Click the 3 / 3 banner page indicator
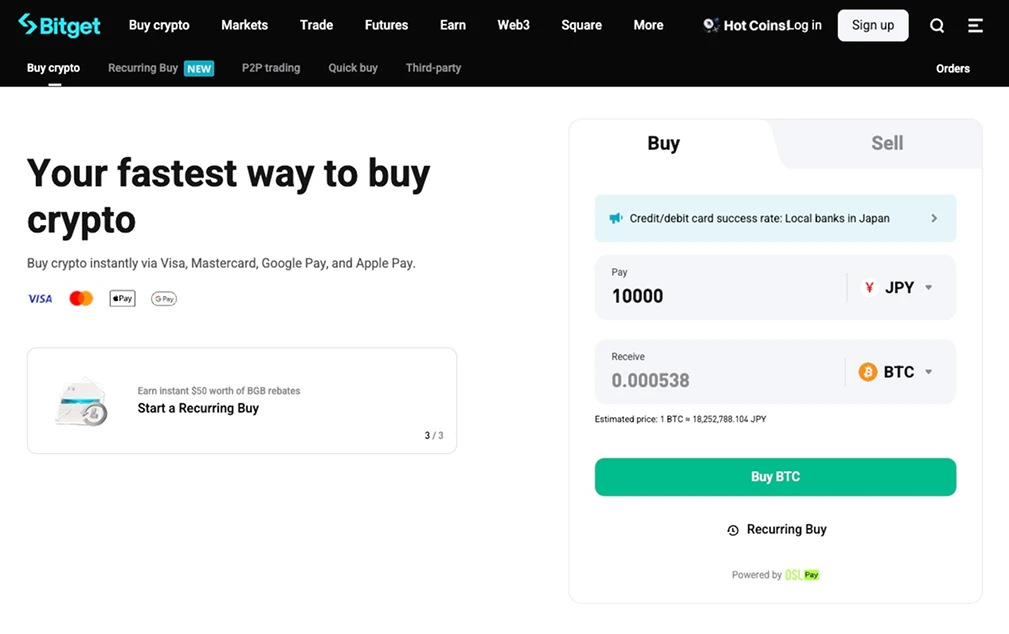The width and height of the screenshot is (1009, 634). click(x=434, y=436)
